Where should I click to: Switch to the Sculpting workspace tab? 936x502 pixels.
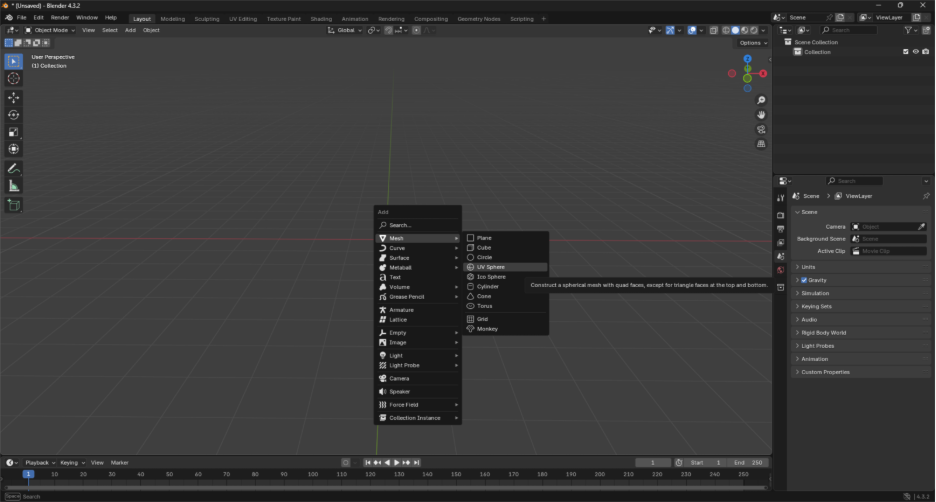(x=207, y=18)
